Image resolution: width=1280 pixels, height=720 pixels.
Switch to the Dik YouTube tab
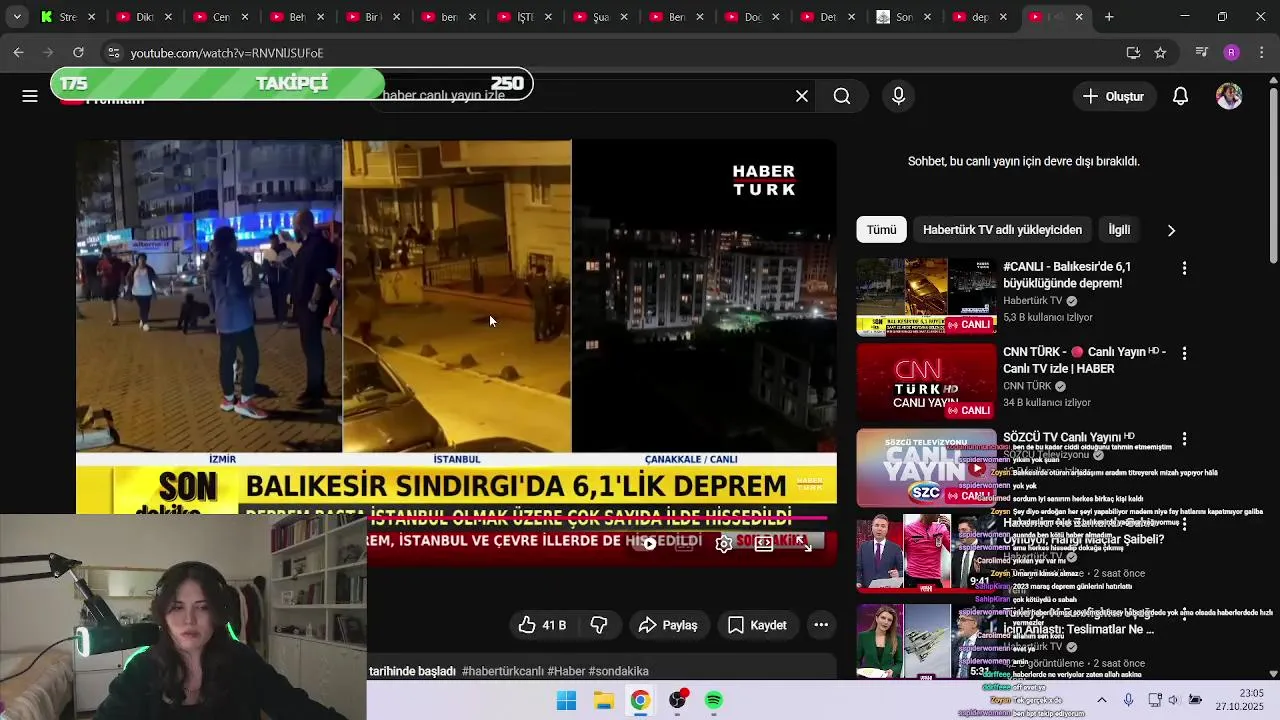coord(143,17)
